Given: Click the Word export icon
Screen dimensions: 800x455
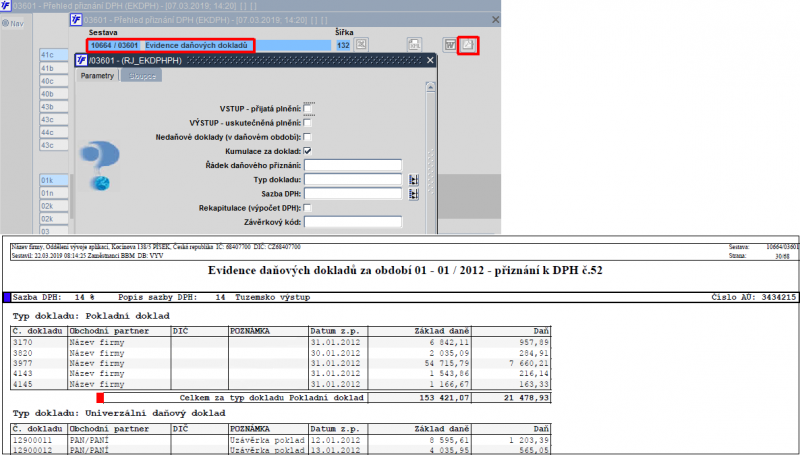Looking at the screenshot, I should click(x=449, y=45).
